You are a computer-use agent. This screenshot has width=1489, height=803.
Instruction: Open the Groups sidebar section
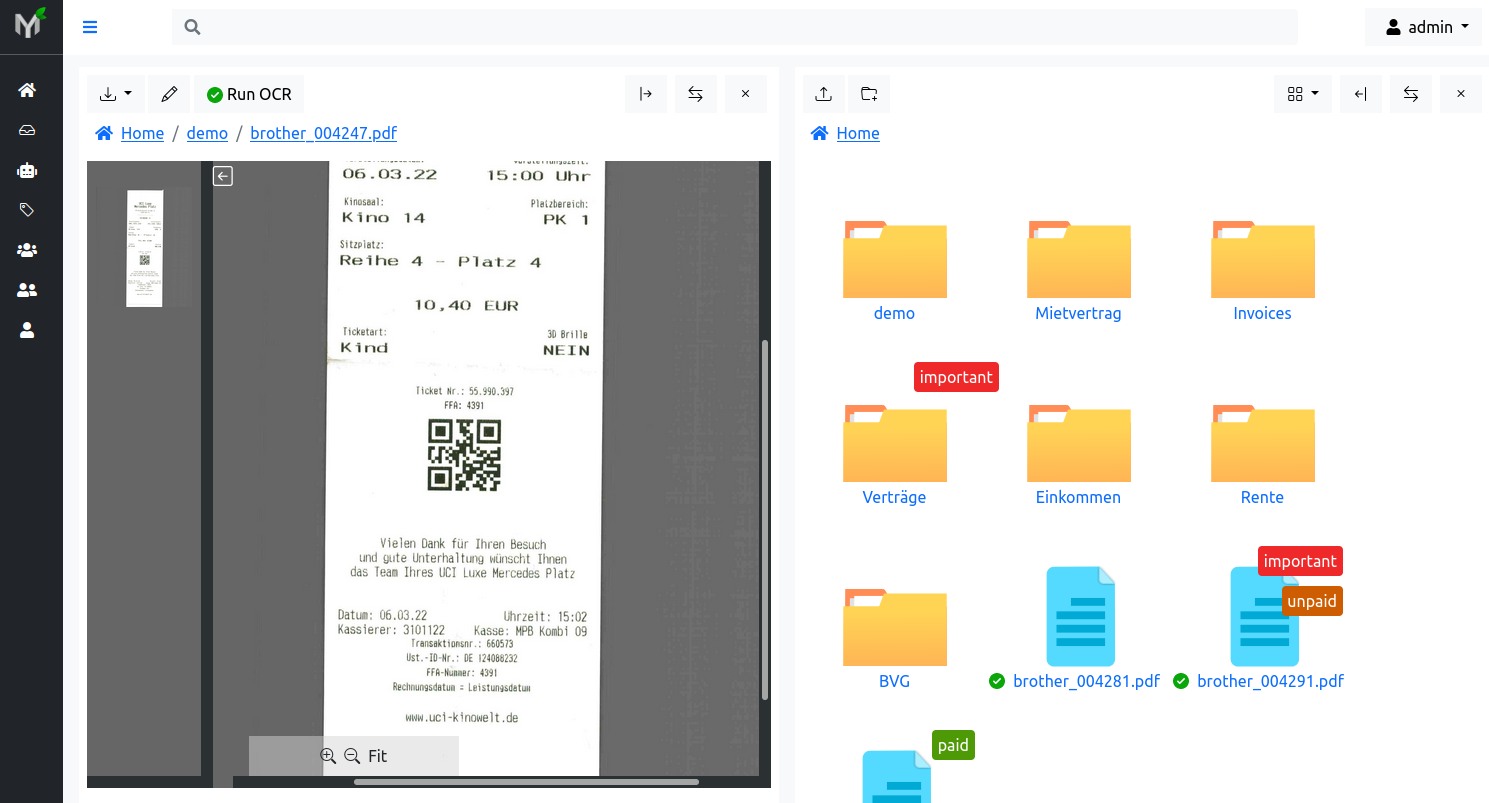[27, 250]
